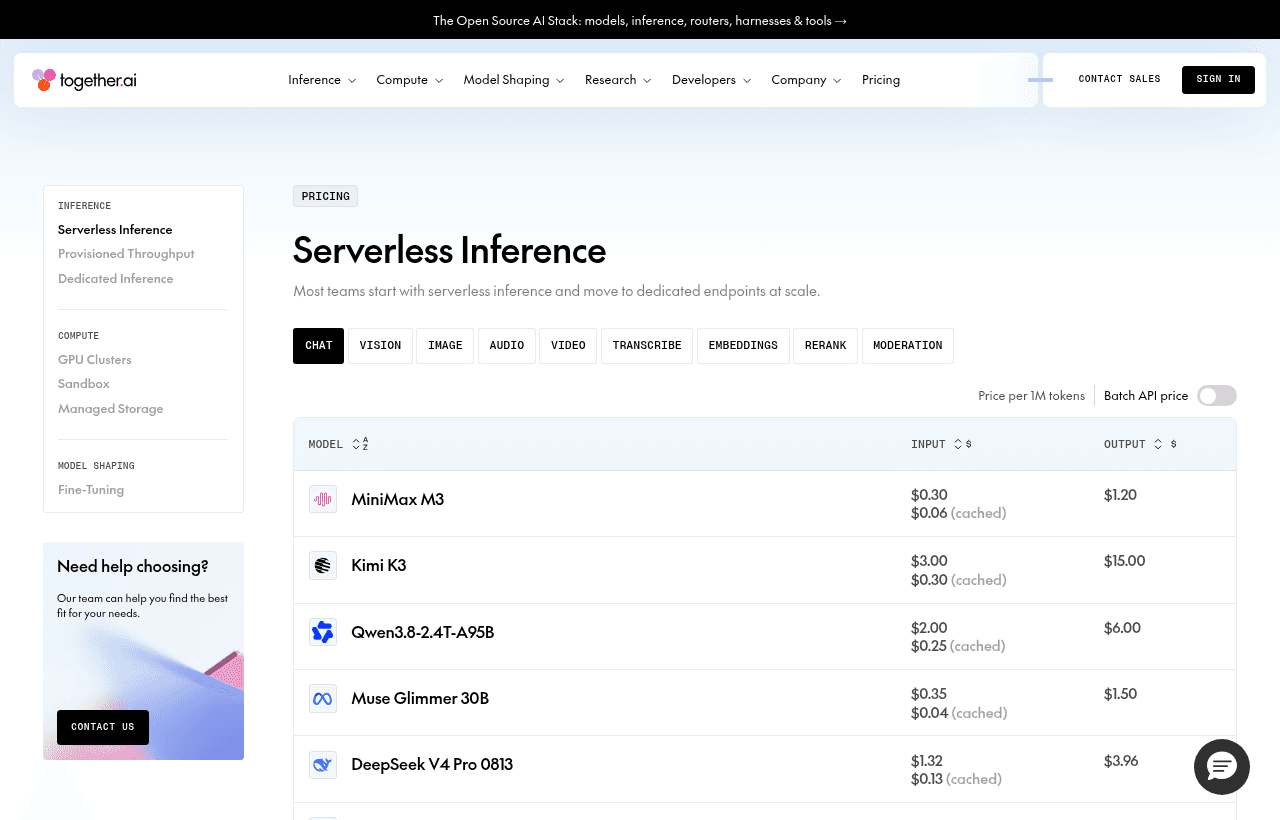
Task: Open Managed Storage in sidebar
Action: point(111,409)
